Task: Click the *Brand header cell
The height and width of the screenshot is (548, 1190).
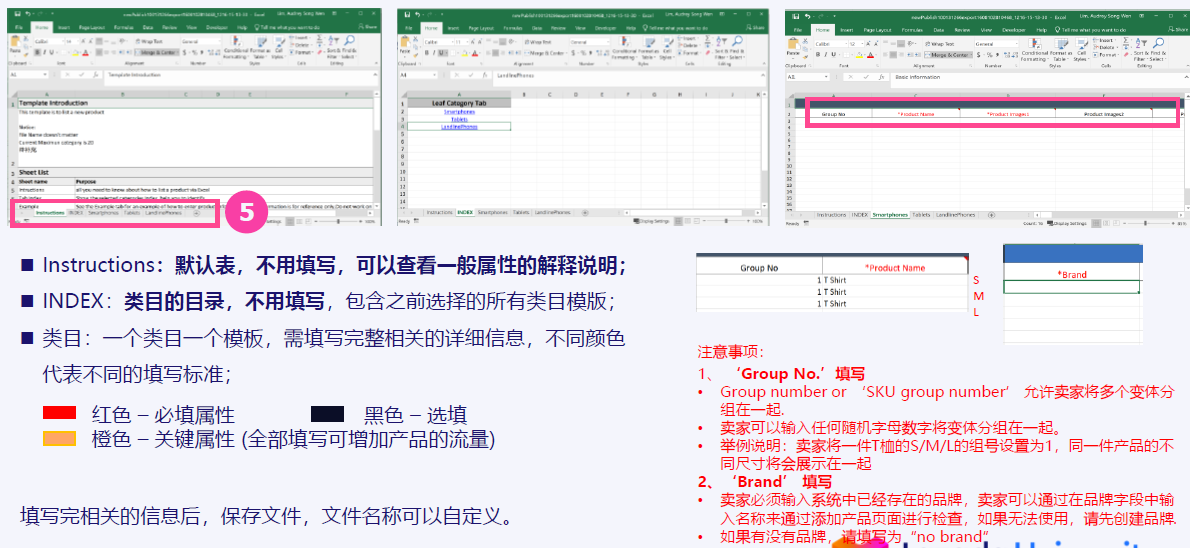Action: pos(1072,274)
